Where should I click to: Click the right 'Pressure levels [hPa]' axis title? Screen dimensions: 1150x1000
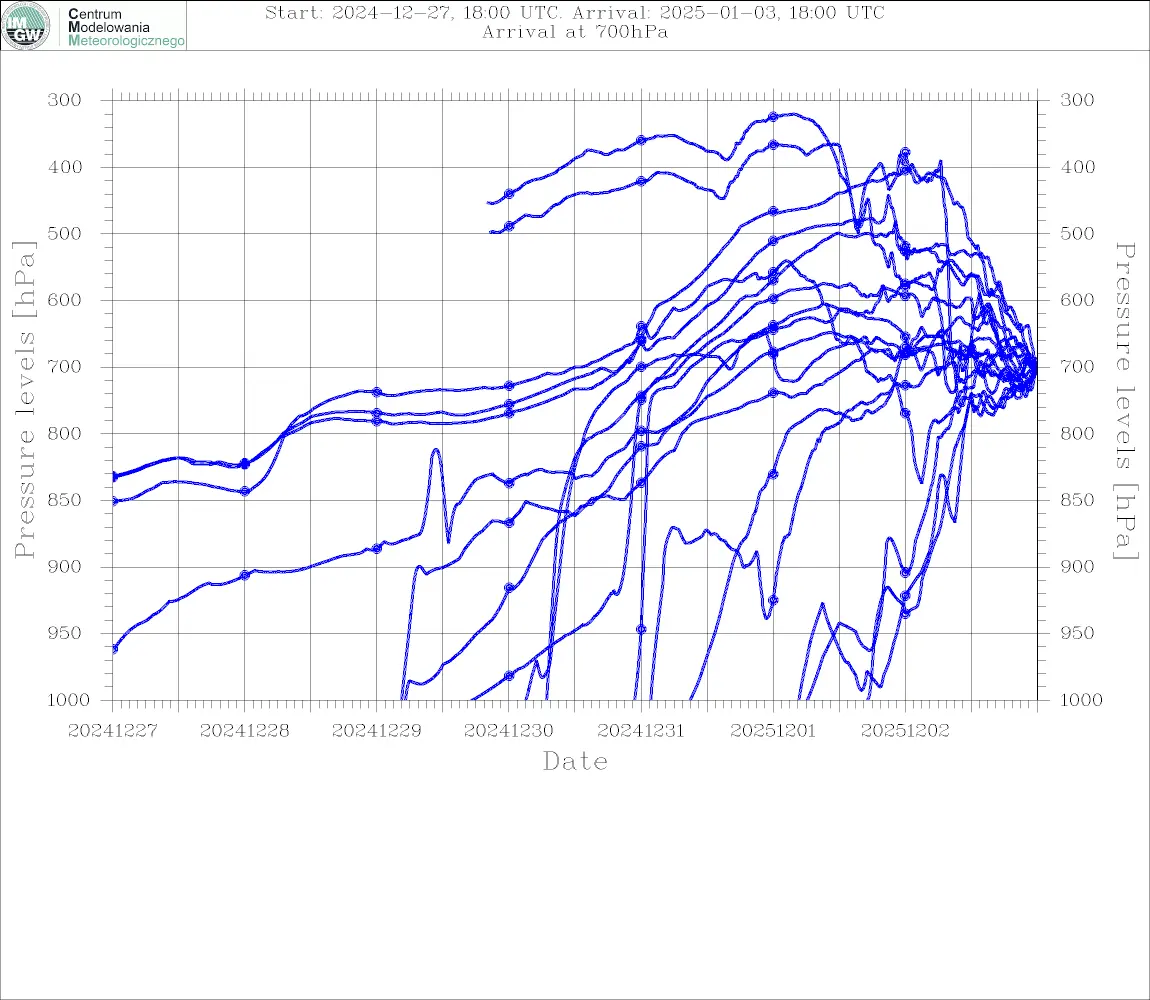pos(1125,401)
